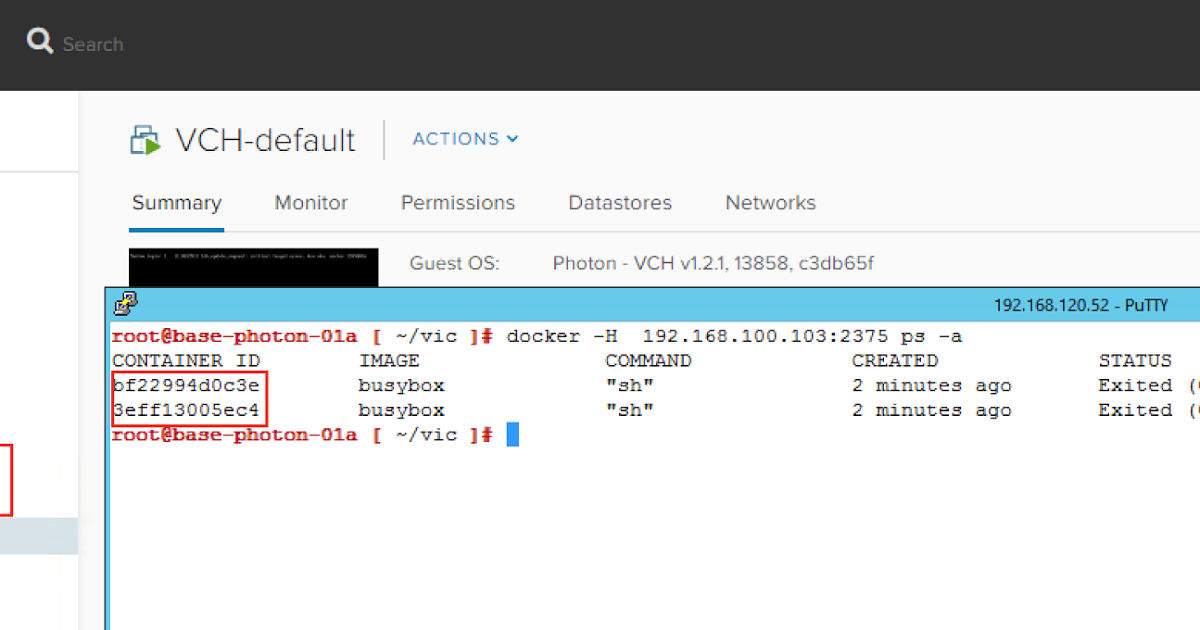Click the Guest OS Photon version text
Image resolution: width=1200 pixels, height=630 pixels.
(714, 264)
